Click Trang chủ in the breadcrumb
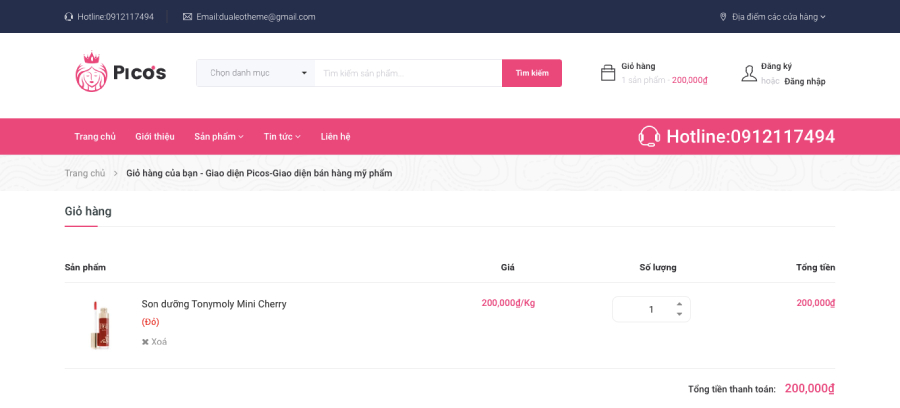 click(x=85, y=173)
